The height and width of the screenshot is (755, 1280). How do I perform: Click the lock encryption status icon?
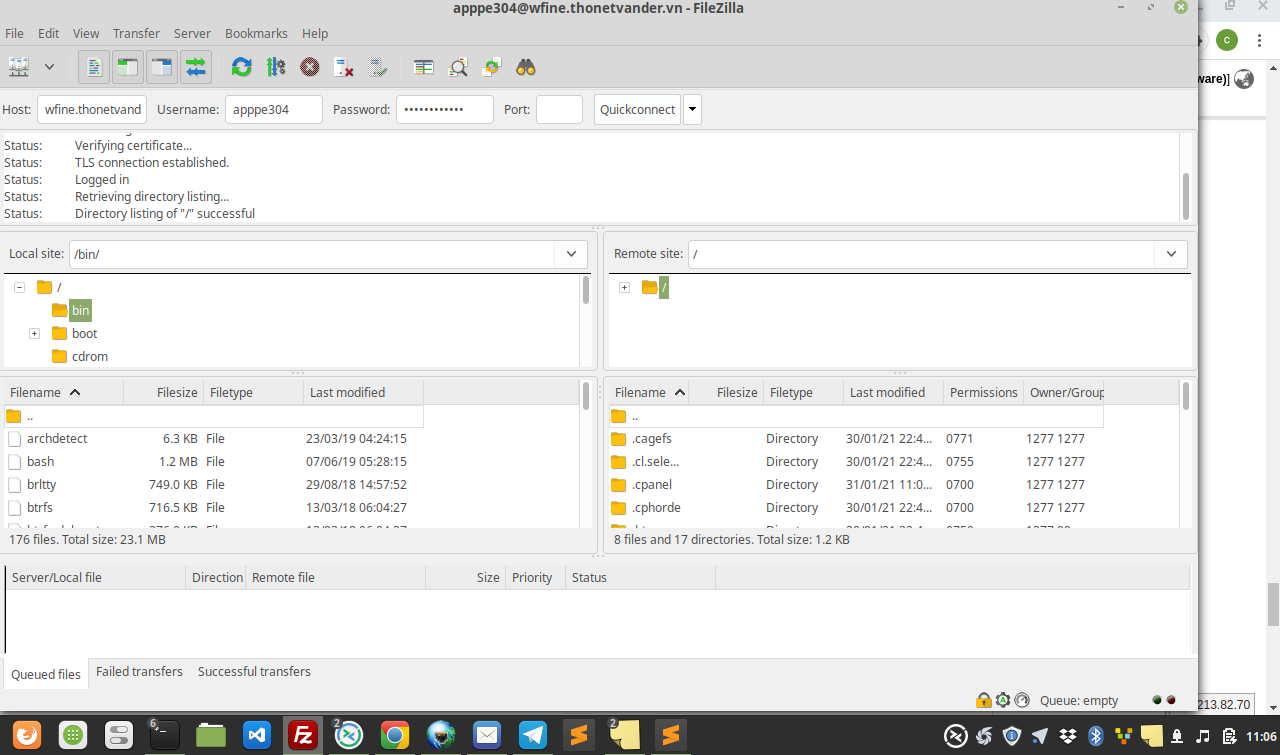(984, 700)
